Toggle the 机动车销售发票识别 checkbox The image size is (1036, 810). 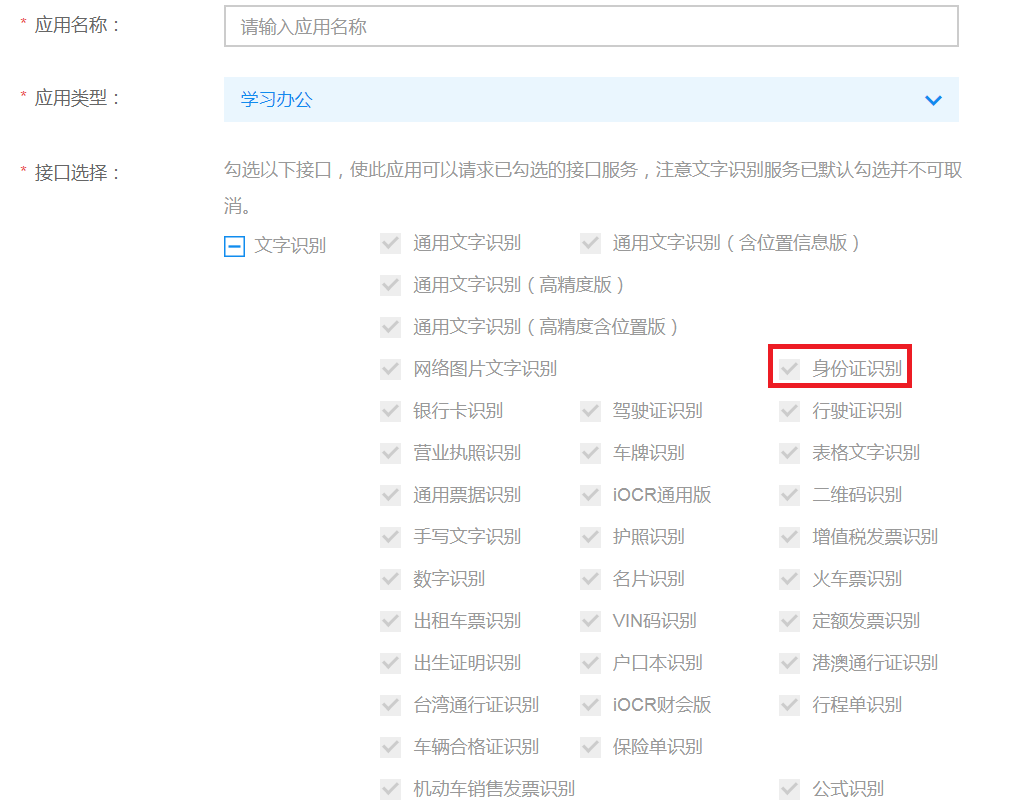tap(390, 789)
